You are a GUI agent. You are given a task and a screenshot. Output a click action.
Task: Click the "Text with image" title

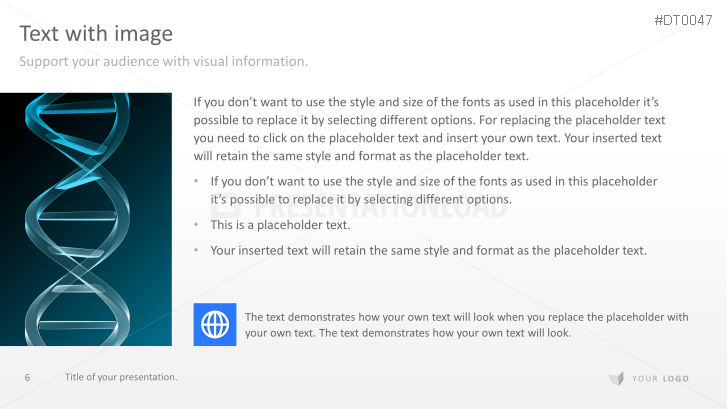click(x=96, y=34)
